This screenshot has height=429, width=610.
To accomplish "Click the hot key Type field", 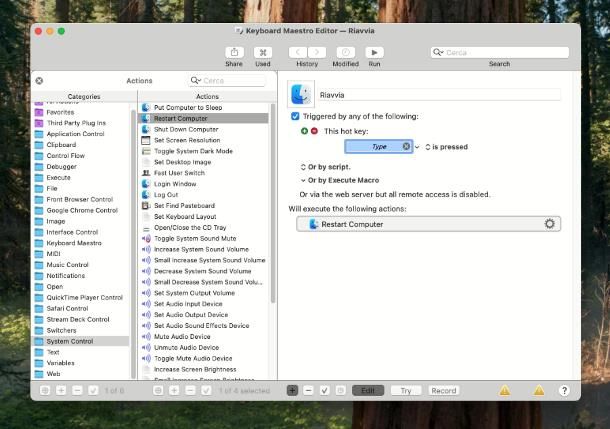I will coord(378,146).
